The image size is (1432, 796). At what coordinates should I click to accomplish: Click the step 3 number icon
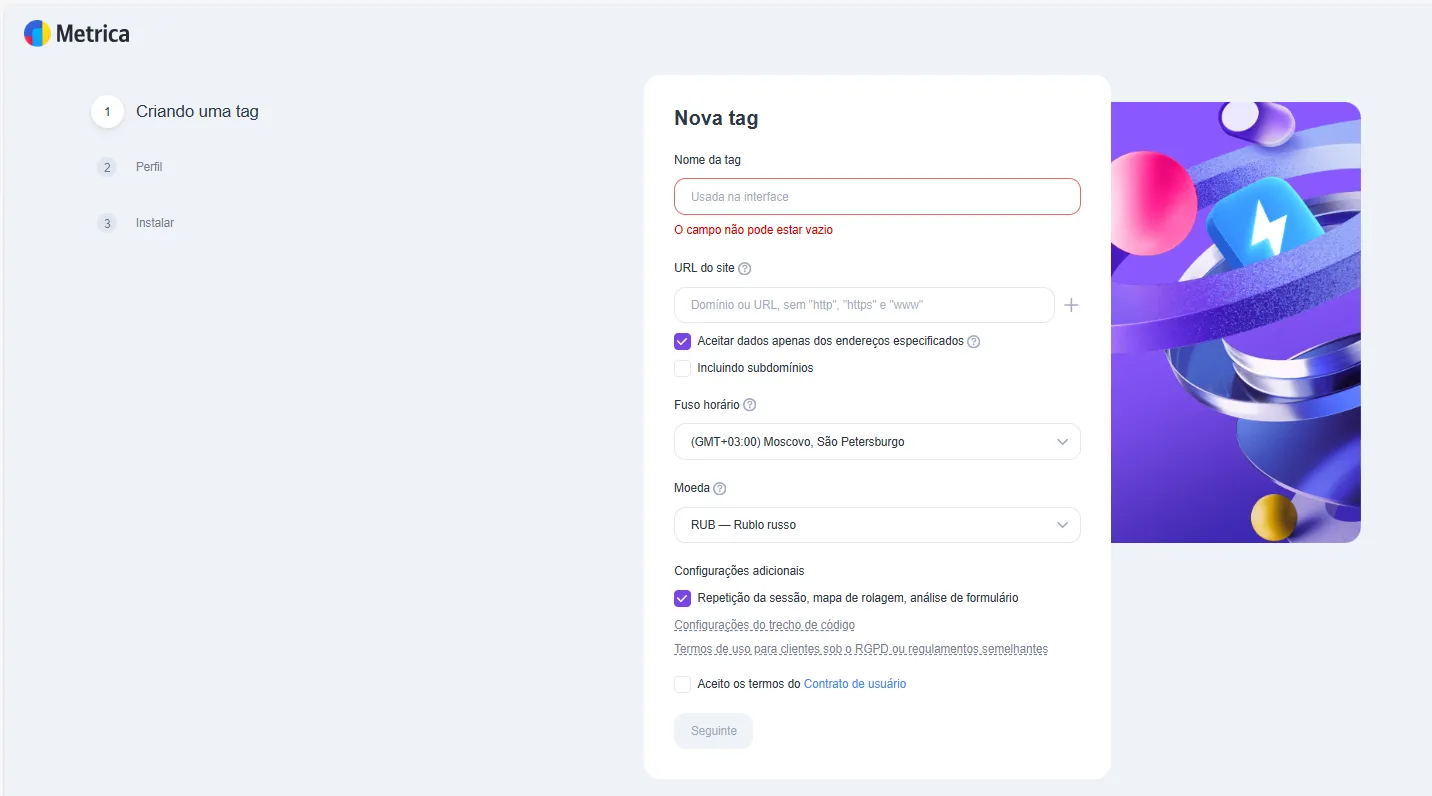[107, 223]
